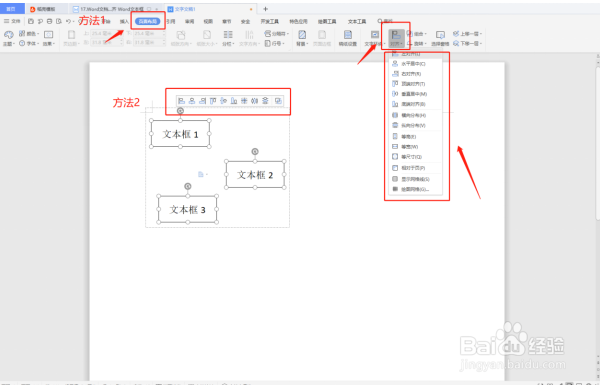Click the print icon in quick access
600x386 pixels.
(x=49, y=21)
